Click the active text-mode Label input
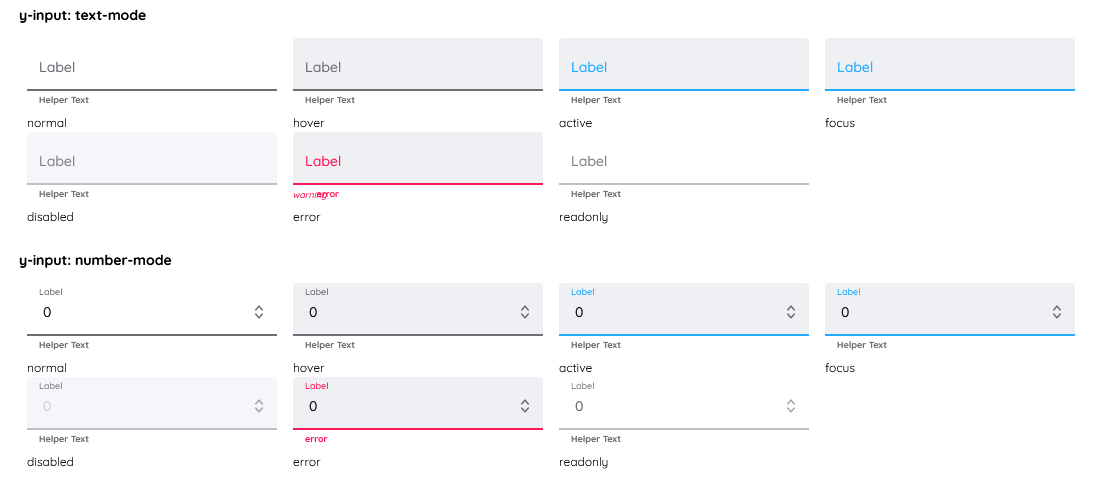This screenshot has width=1094, height=480. [684, 66]
